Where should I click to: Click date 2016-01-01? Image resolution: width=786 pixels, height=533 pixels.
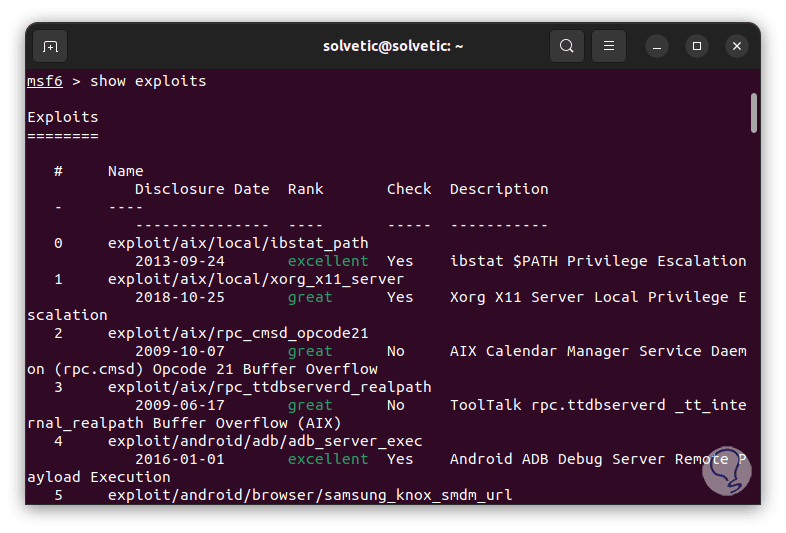[x=180, y=460]
